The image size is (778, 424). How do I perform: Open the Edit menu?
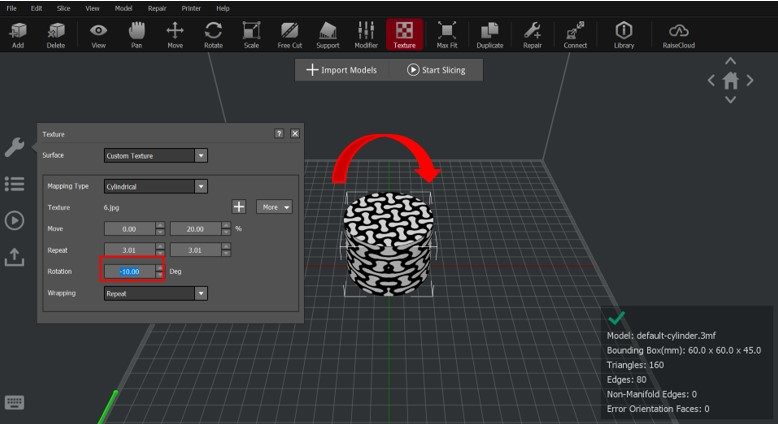(36, 8)
